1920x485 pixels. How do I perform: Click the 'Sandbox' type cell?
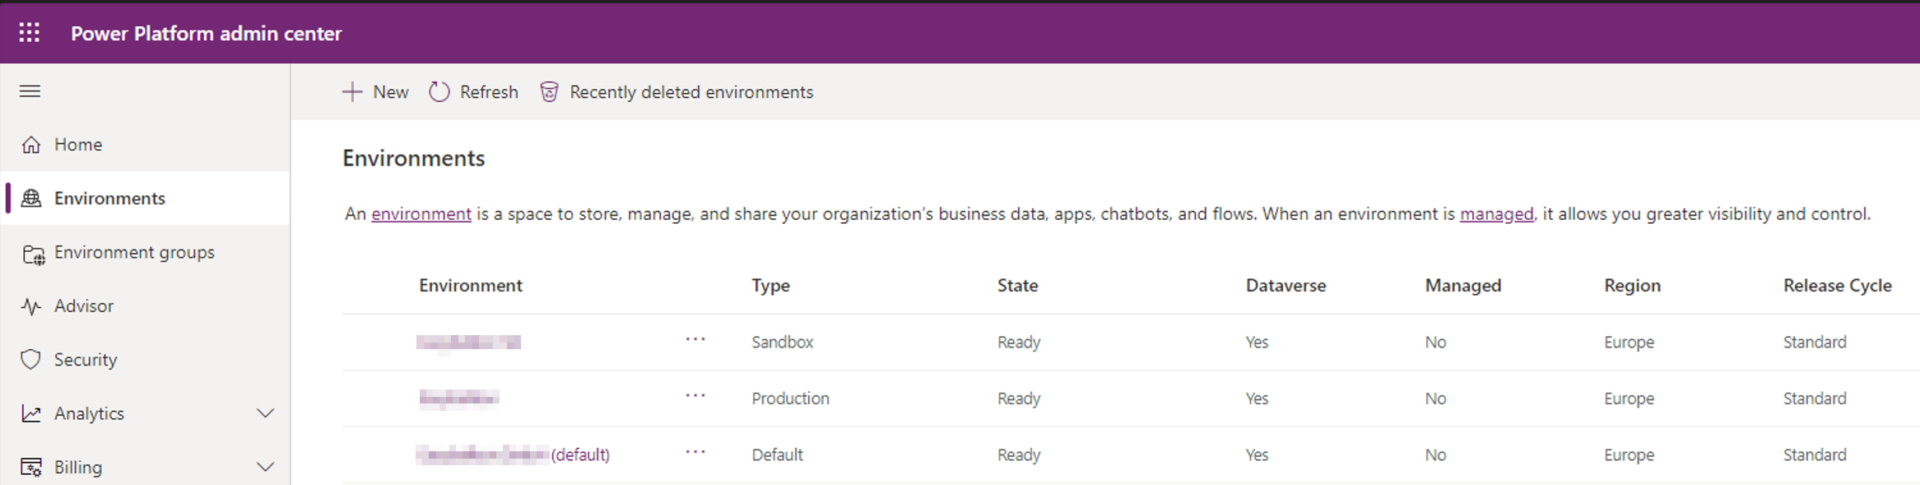click(782, 342)
